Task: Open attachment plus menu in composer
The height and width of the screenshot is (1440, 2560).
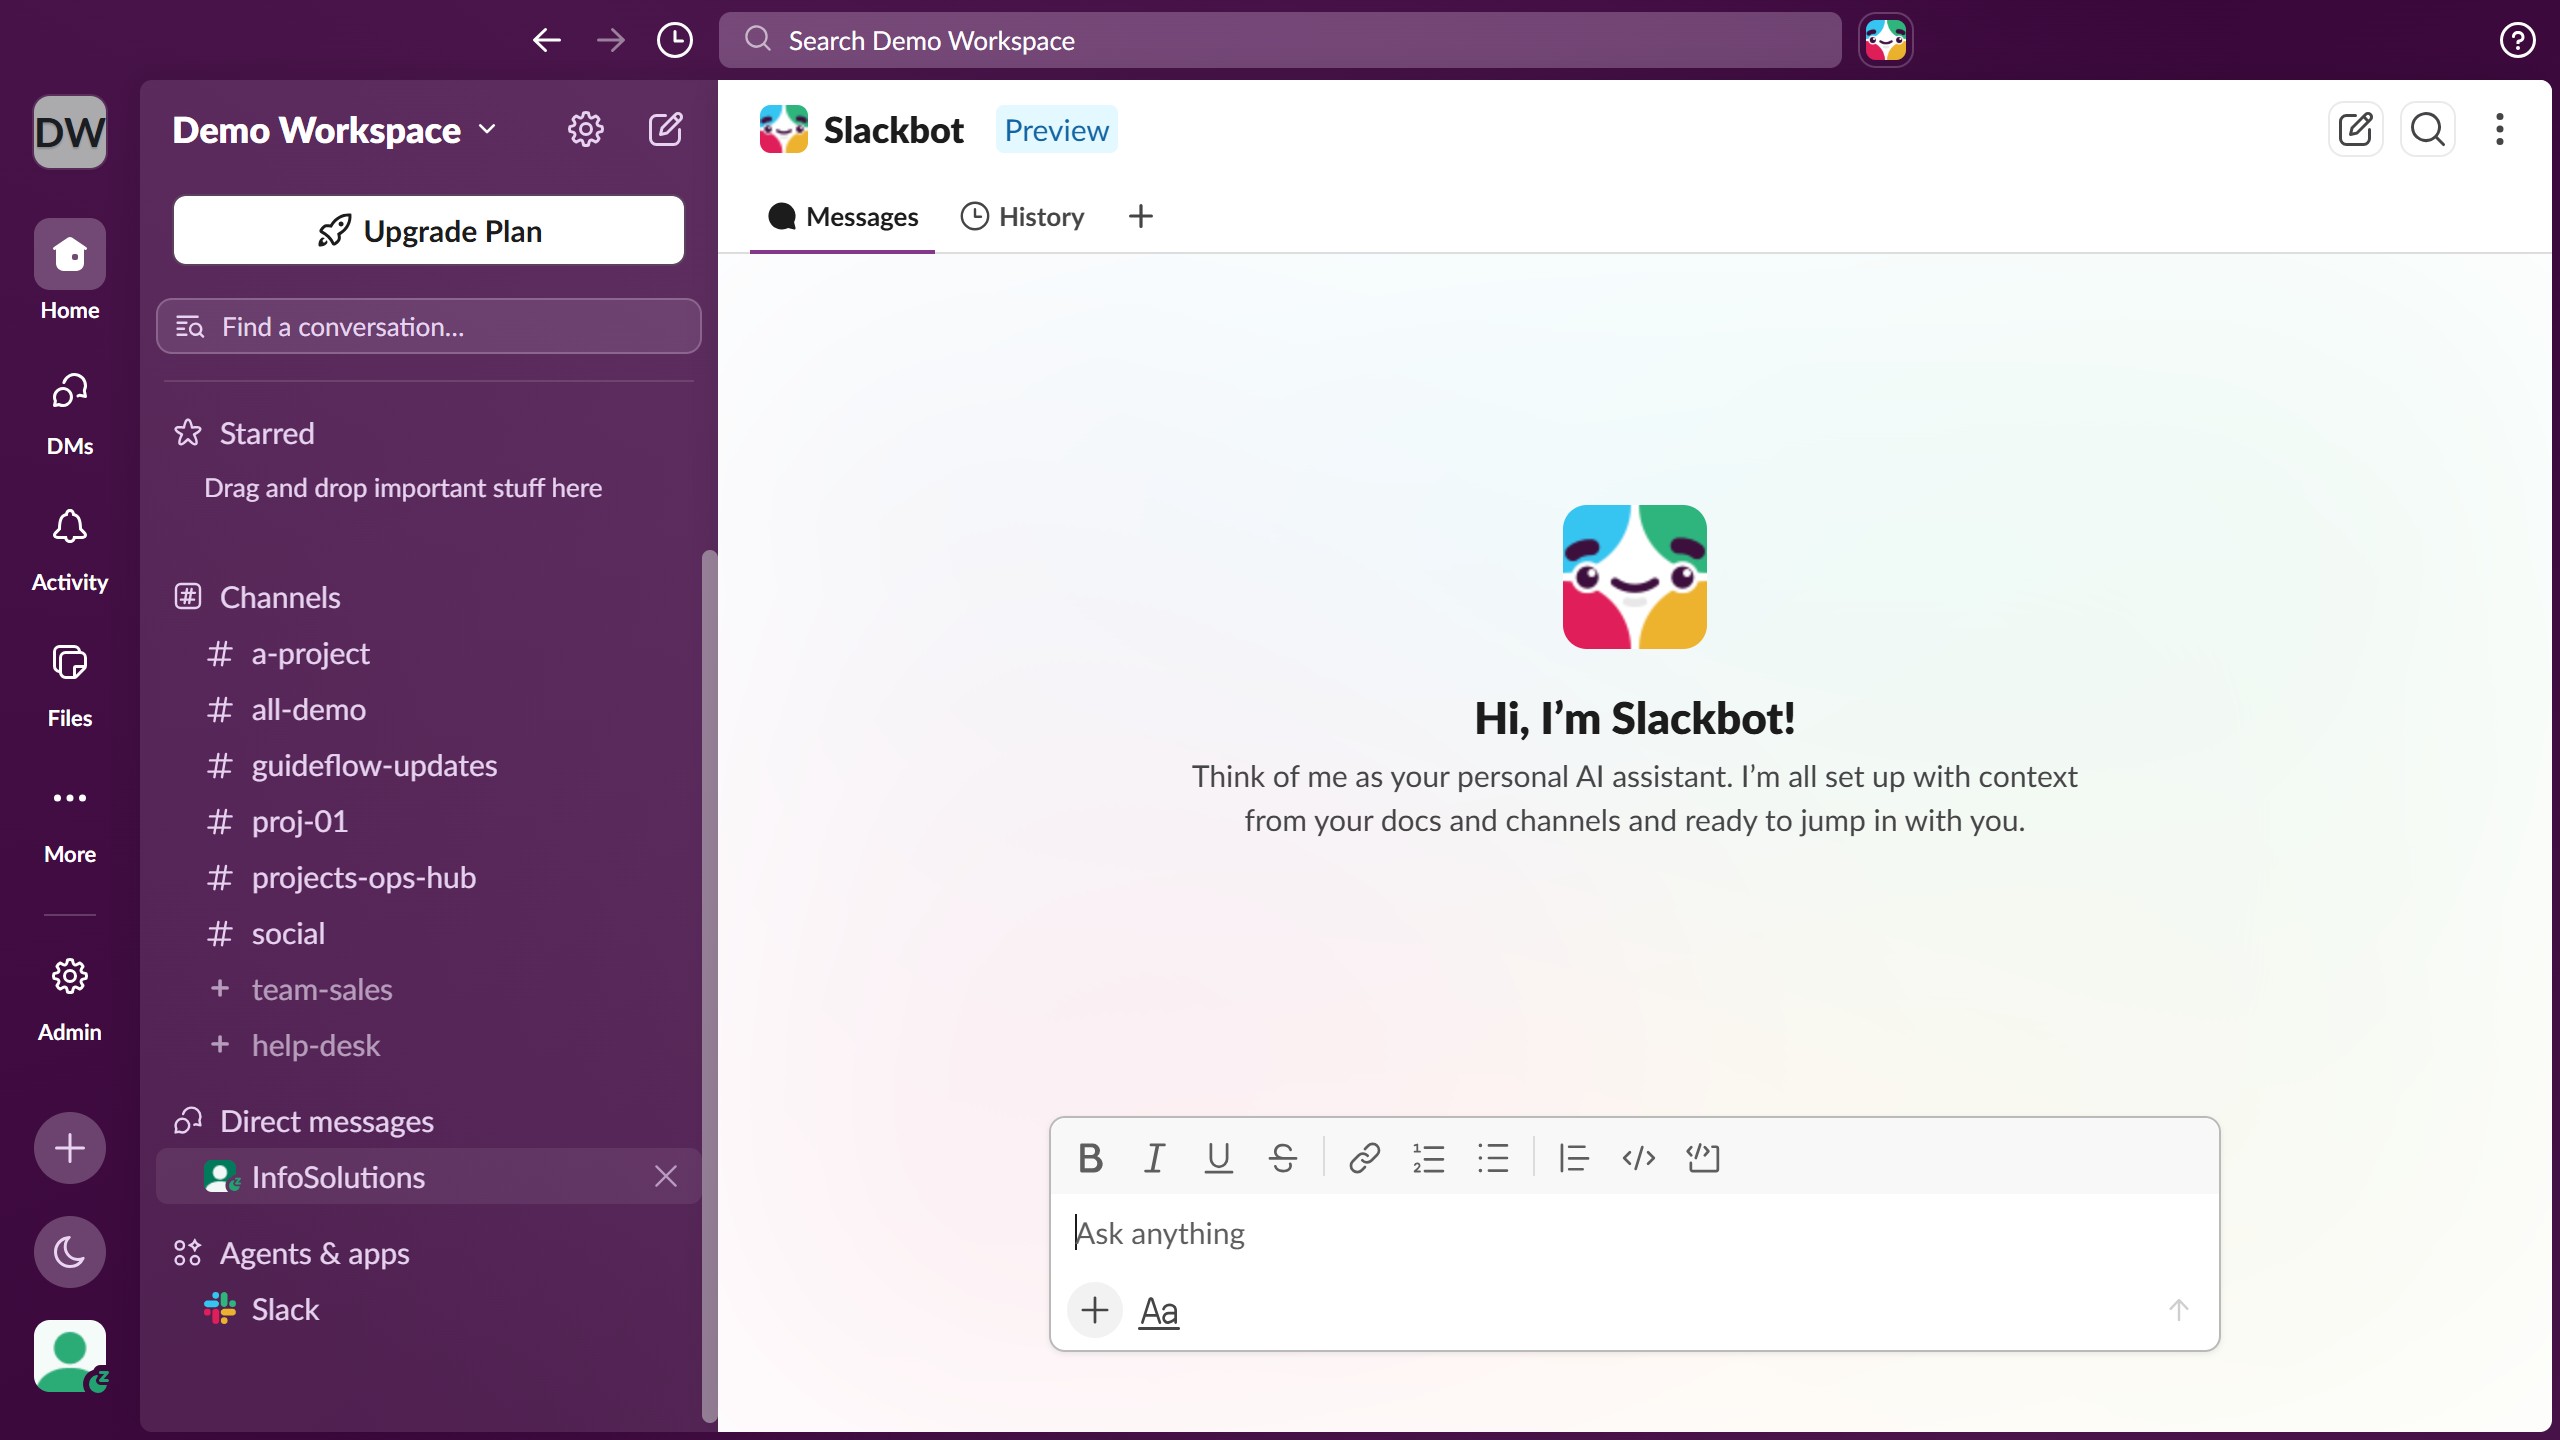Action: pos(1095,1310)
